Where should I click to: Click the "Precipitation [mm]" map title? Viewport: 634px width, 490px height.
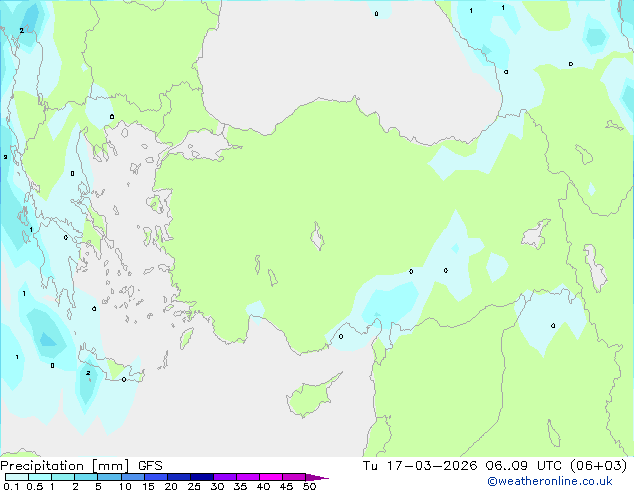click(65, 466)
